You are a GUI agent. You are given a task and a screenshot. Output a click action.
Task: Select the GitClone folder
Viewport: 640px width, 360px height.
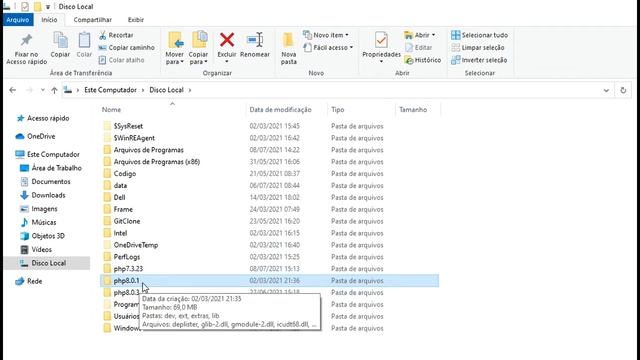tap(127, 221)
